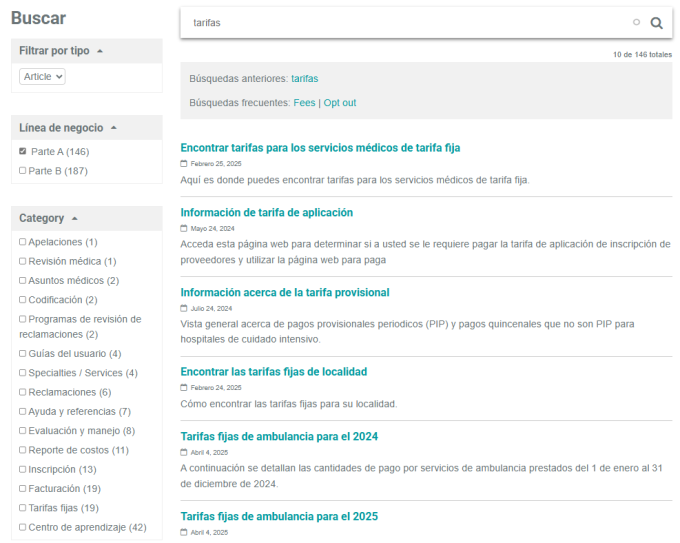This screenshot has height=543, width=680.
Task: Click calendar icon beside Febrero 25, 2025
Action: tap(184, 163)
